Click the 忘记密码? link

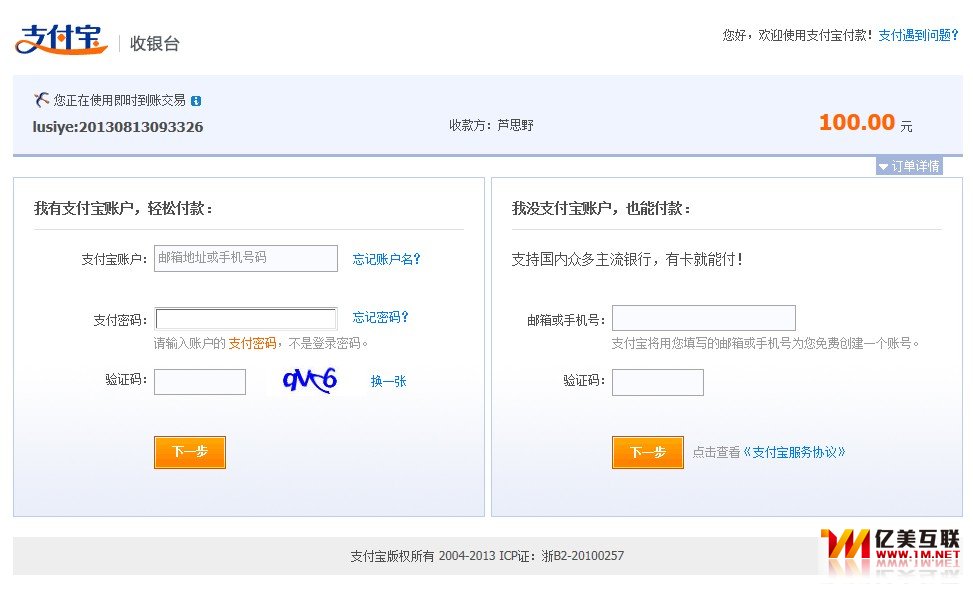click(380, 317)
